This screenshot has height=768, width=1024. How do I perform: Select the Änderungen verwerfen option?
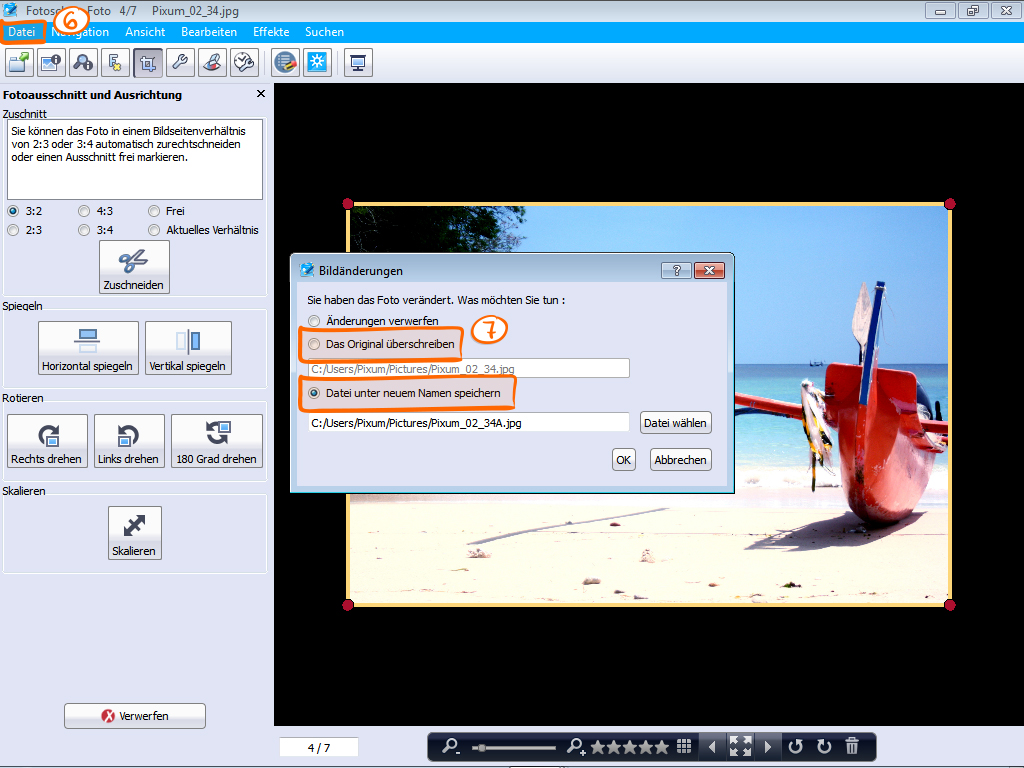(x=315, y=321)
